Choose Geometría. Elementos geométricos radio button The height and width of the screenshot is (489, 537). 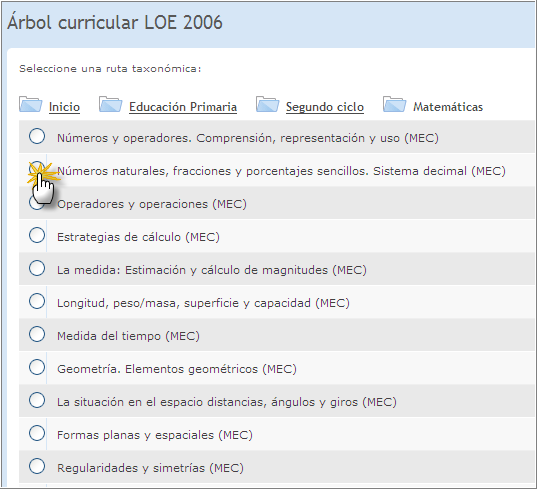pyautogui.click(x=37, y=367)
